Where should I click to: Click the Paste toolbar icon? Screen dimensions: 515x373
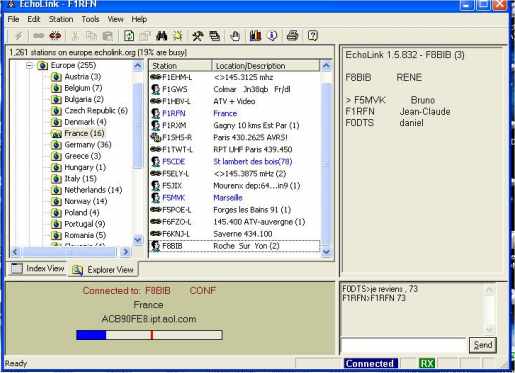click(108, 36)
